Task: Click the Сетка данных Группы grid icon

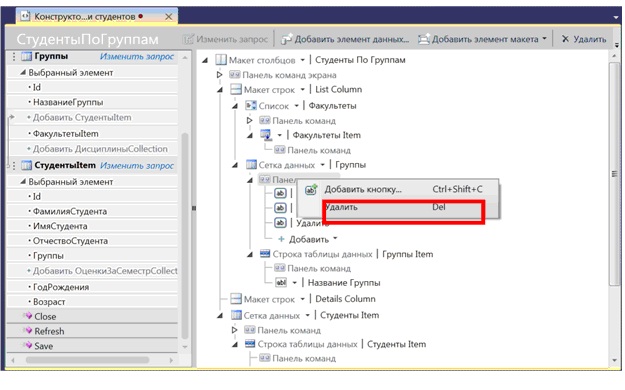Action: pyautogui.click(x=251, y=164)
